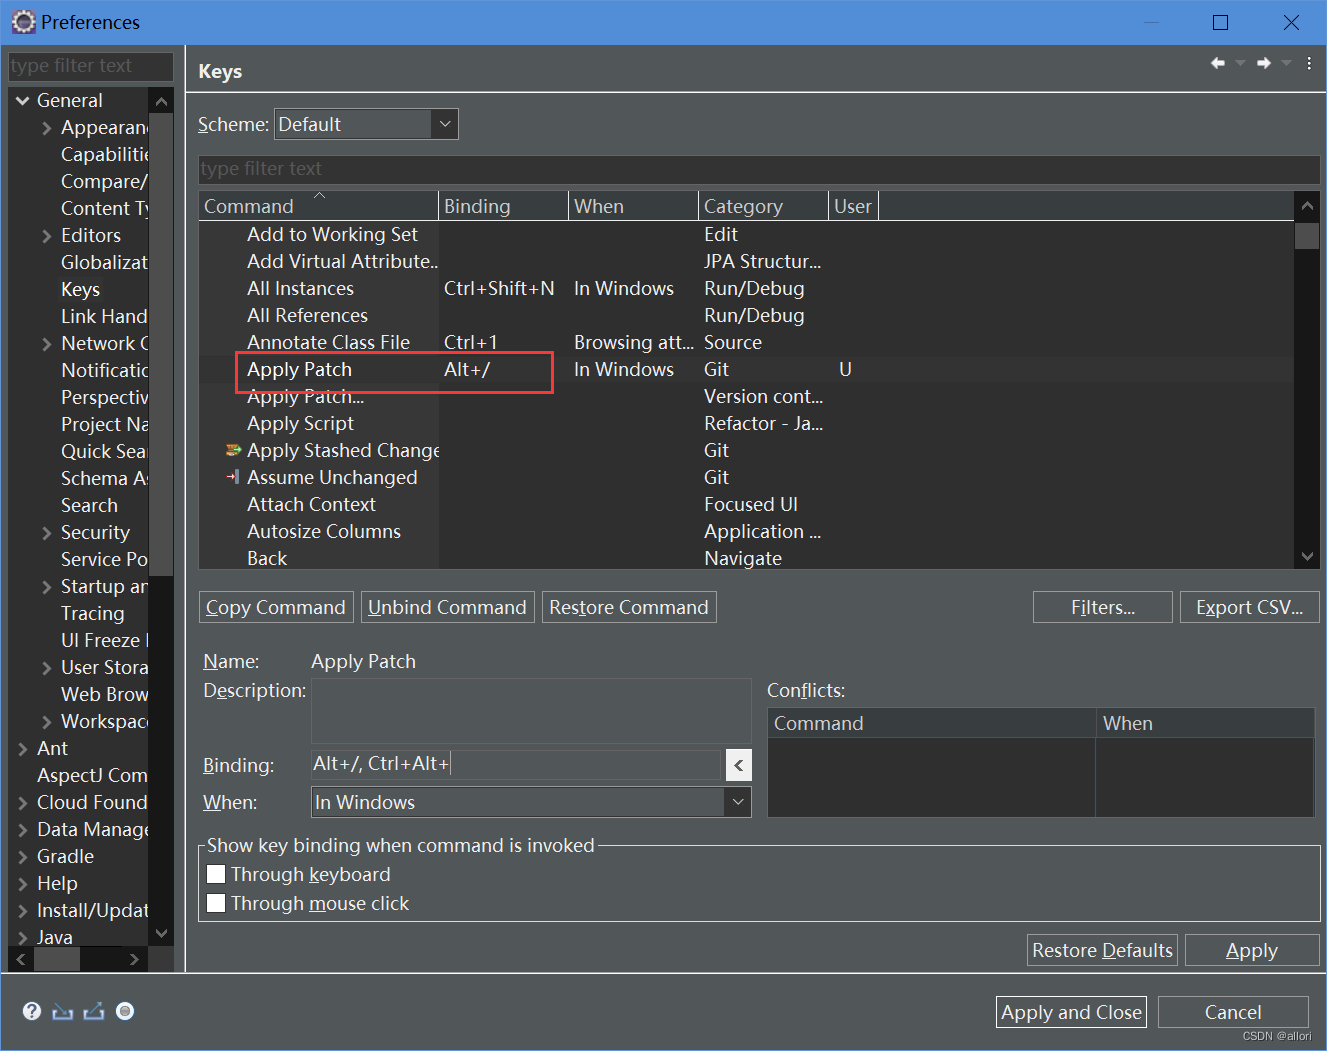Open the view menu via three-dot icon
The width and height of the screenshot is (1327, 1051).
coord(1308,62)
